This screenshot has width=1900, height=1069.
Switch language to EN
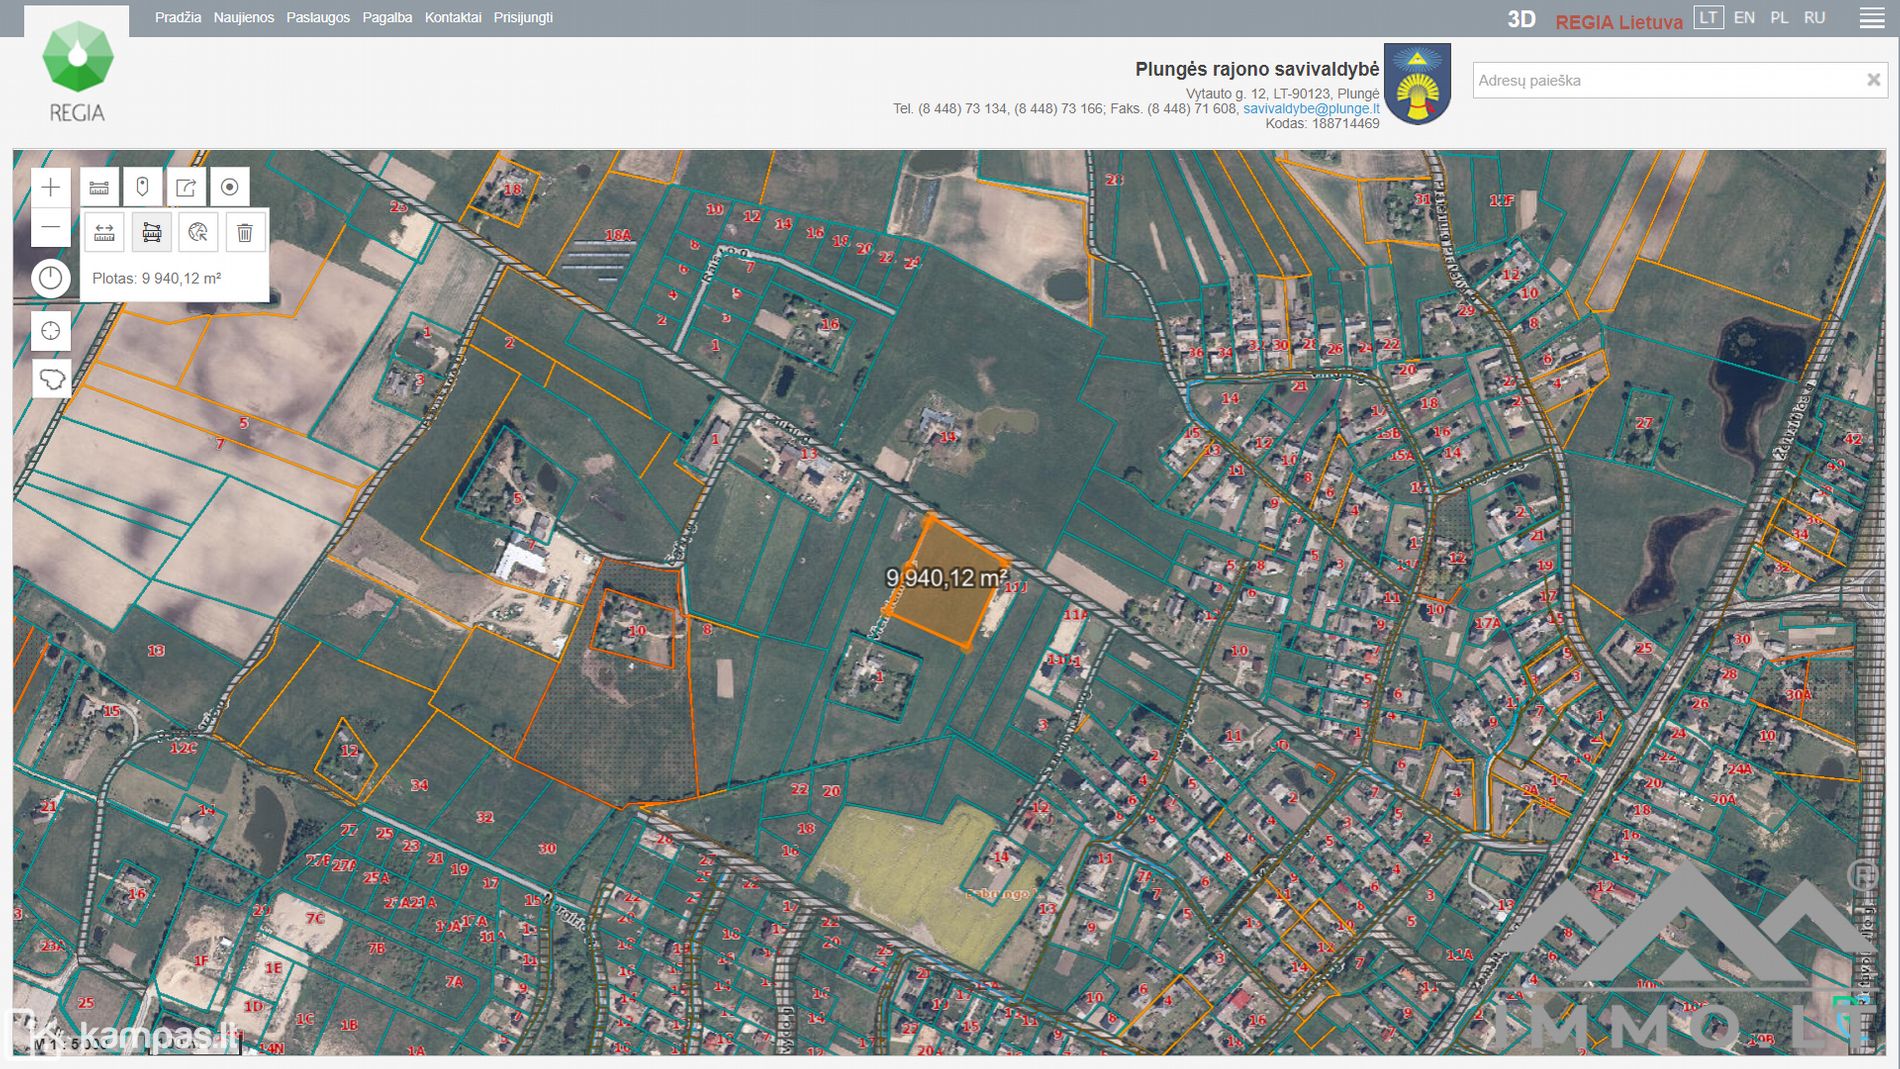[x=1744, y=18]
